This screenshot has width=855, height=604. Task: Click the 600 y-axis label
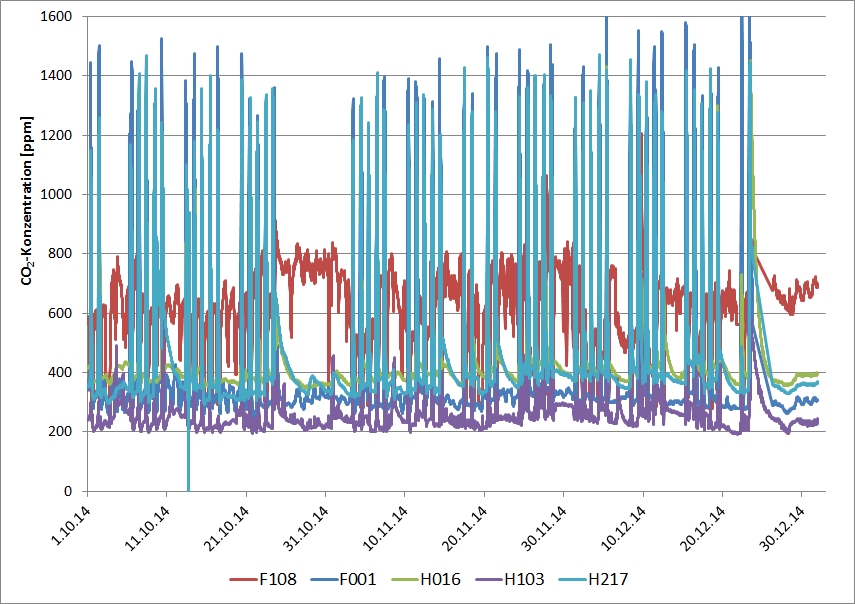[x=60, y=313]
